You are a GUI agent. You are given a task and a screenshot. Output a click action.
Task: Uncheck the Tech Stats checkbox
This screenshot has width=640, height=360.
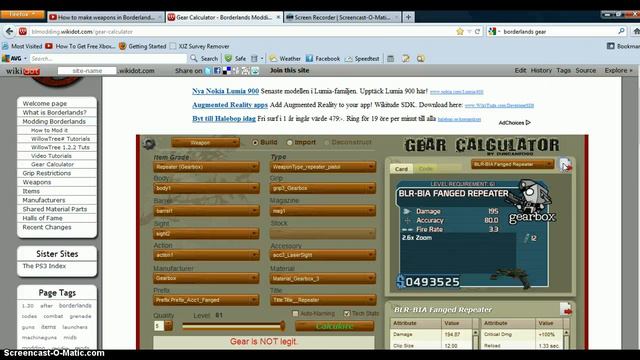tap(347, 313)
